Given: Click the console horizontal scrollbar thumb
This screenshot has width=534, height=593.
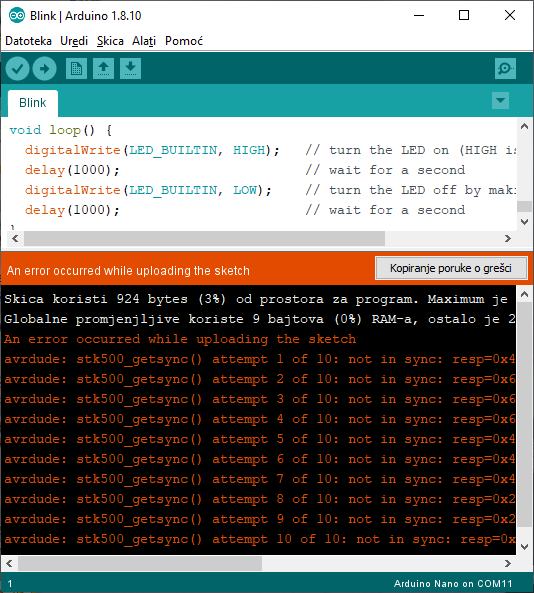Looking at the screenshot, I should click(140, 564).
